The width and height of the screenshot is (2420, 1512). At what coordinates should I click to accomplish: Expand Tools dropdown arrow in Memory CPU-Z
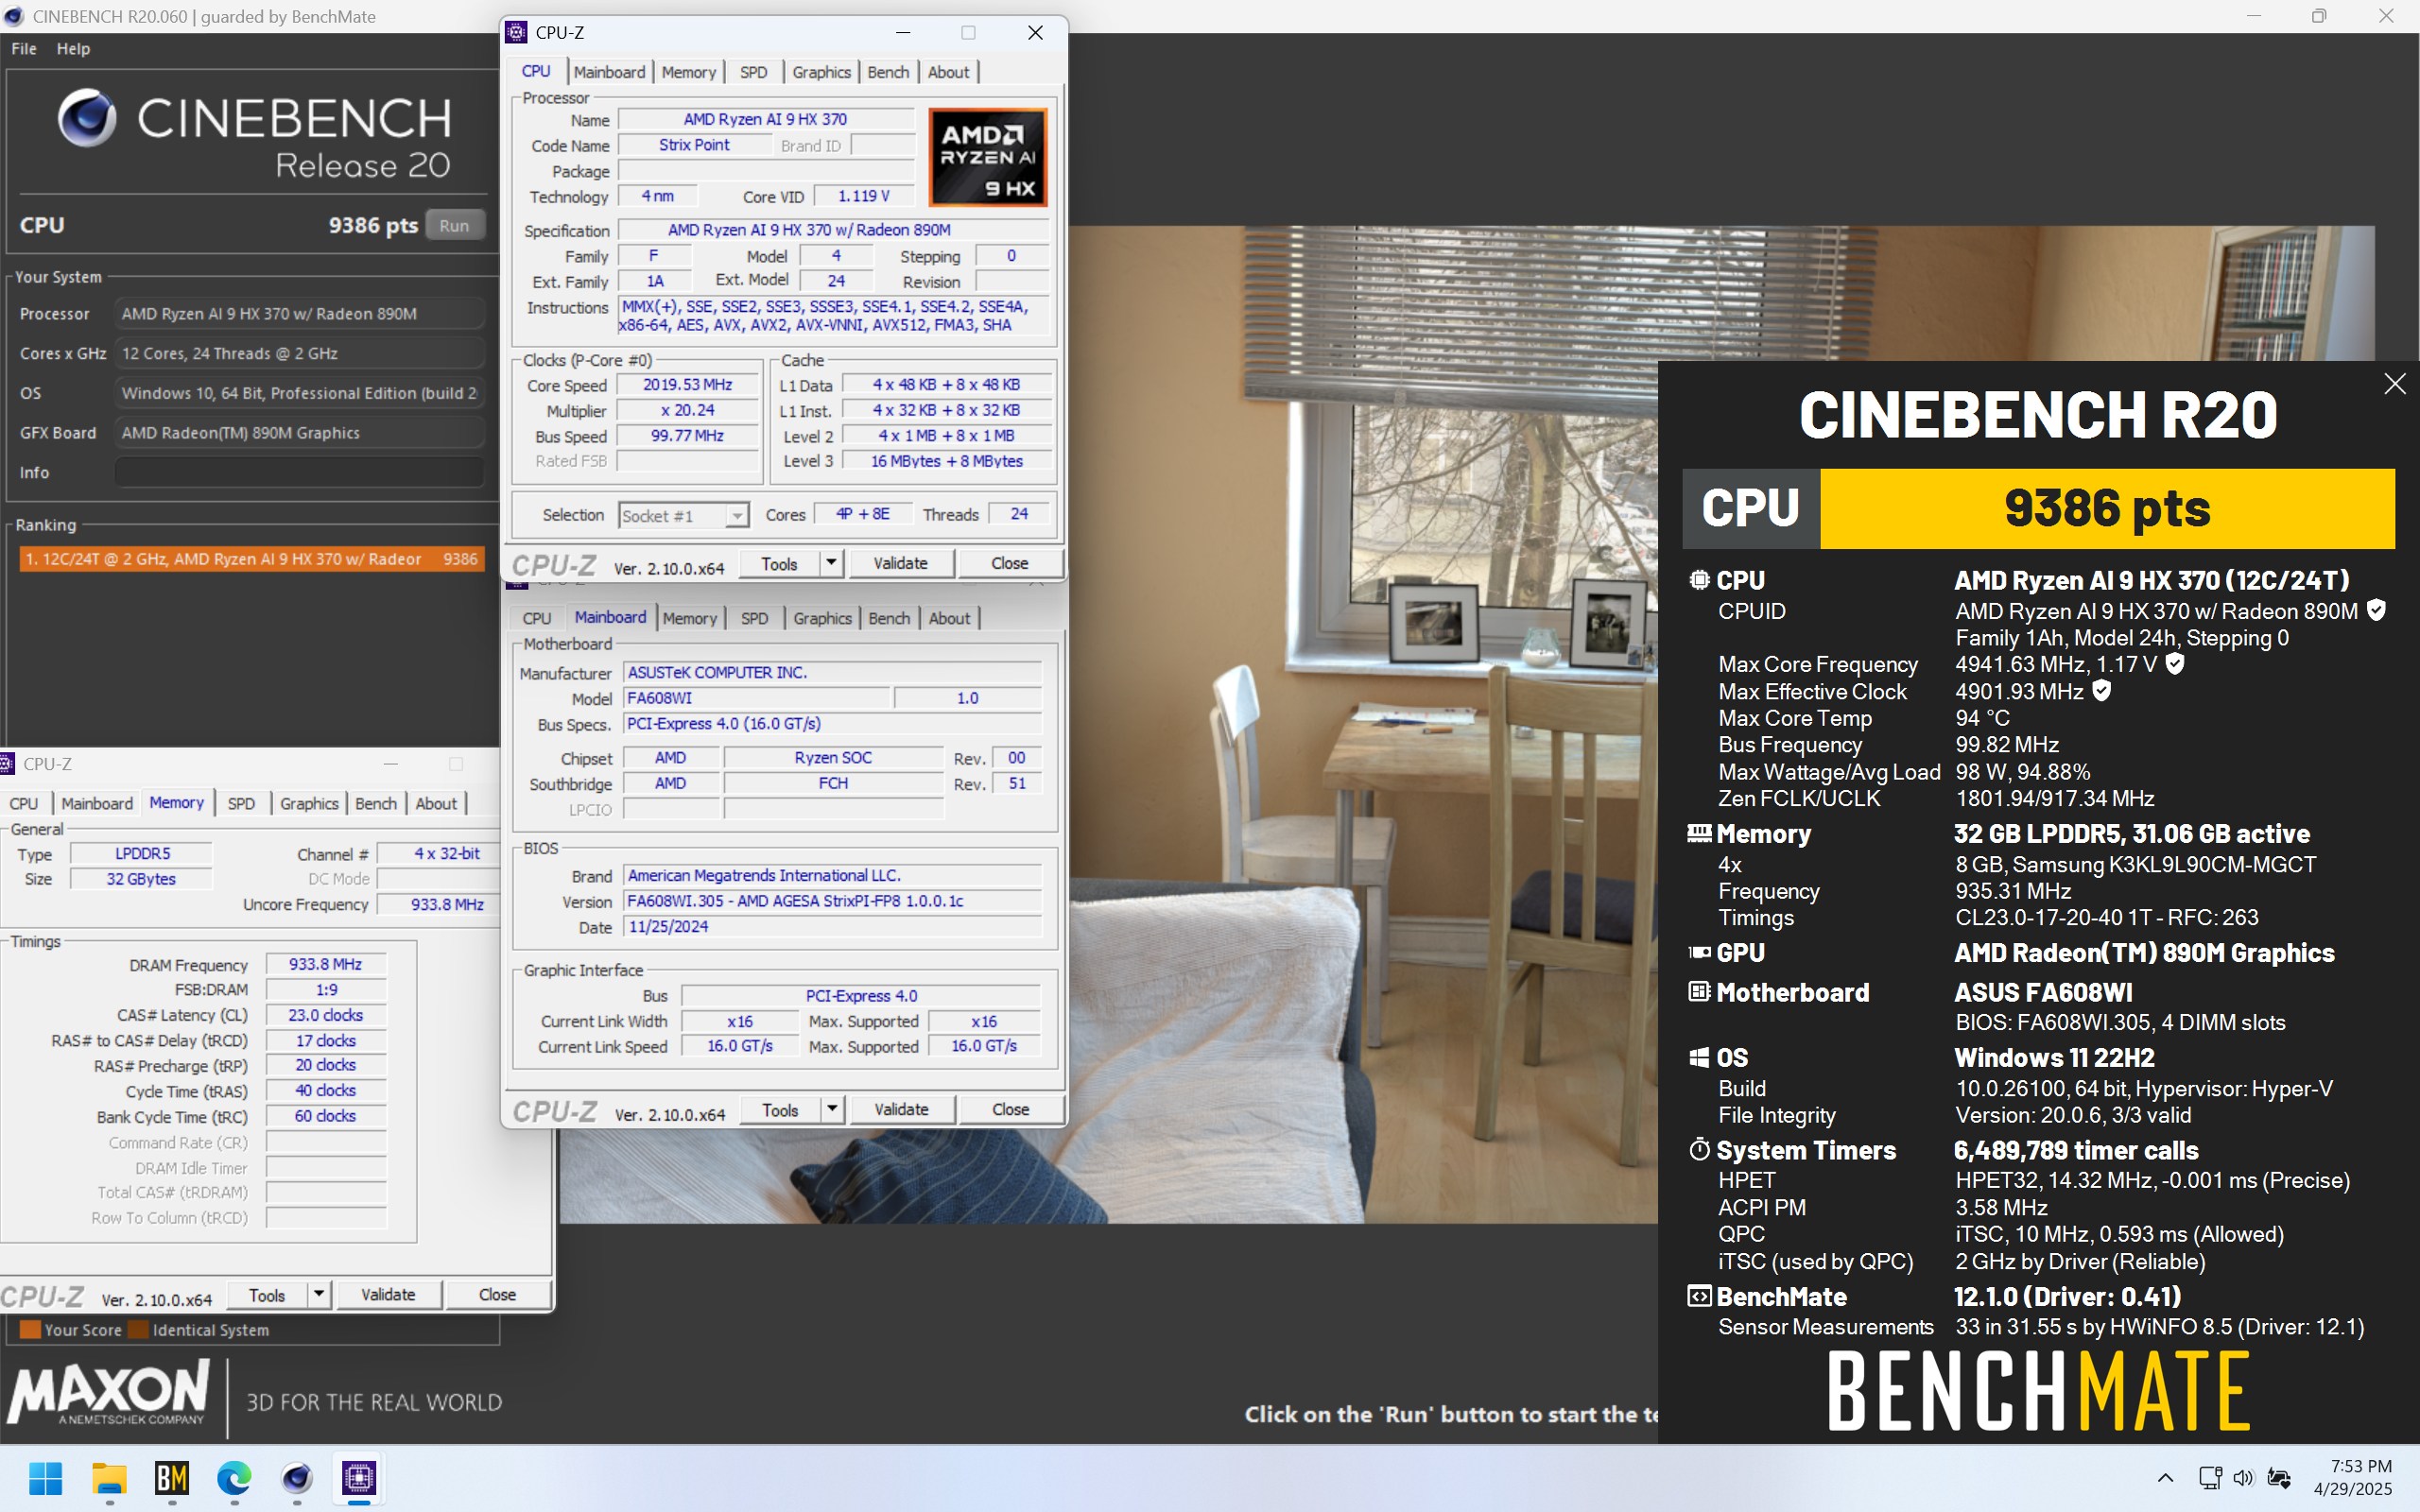coord(319,1294)
